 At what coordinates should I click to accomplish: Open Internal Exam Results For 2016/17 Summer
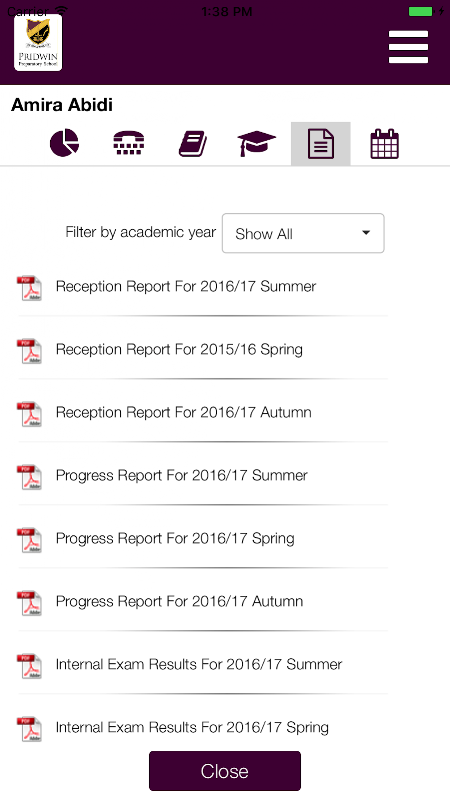(x=199, y=664)
